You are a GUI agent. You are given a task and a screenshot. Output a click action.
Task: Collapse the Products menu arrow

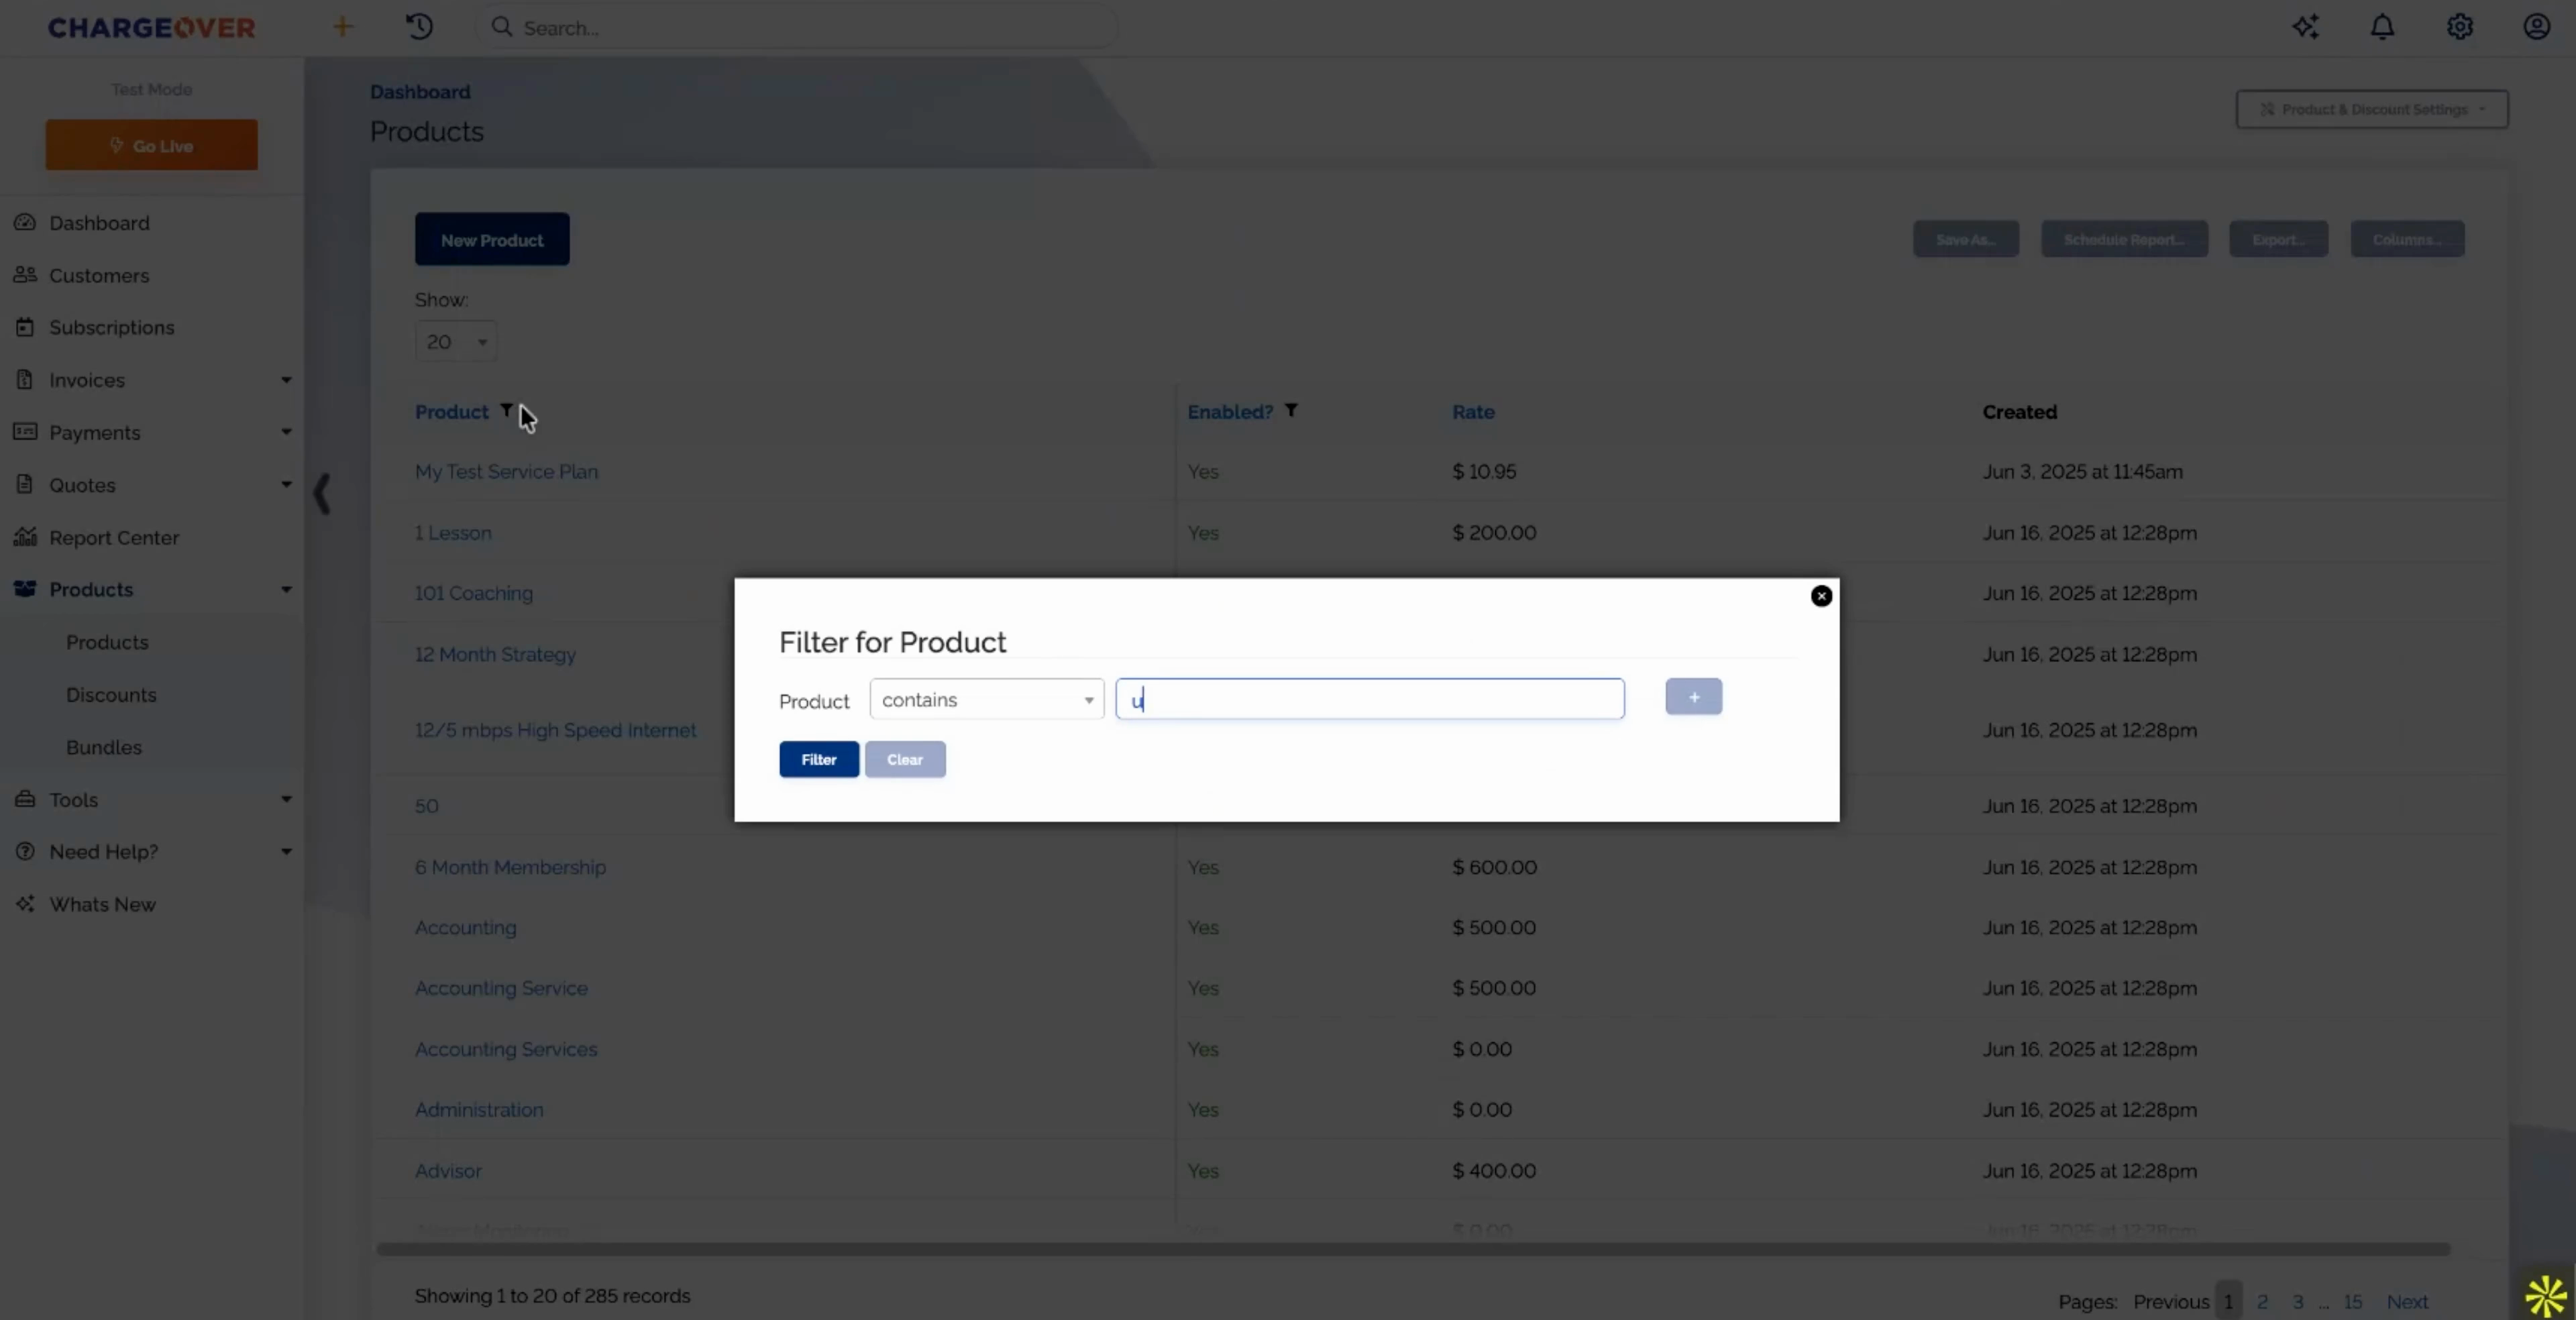(286, 589)
